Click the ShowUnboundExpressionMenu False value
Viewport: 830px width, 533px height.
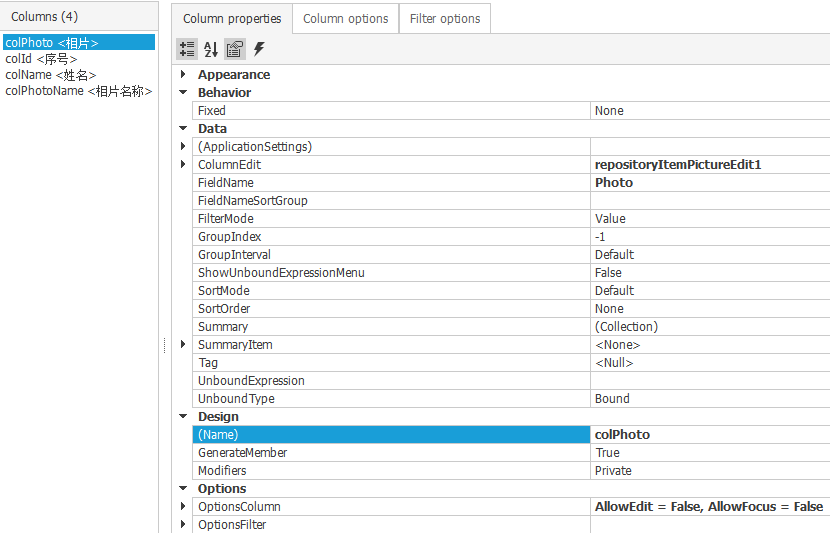coord(709,273)
